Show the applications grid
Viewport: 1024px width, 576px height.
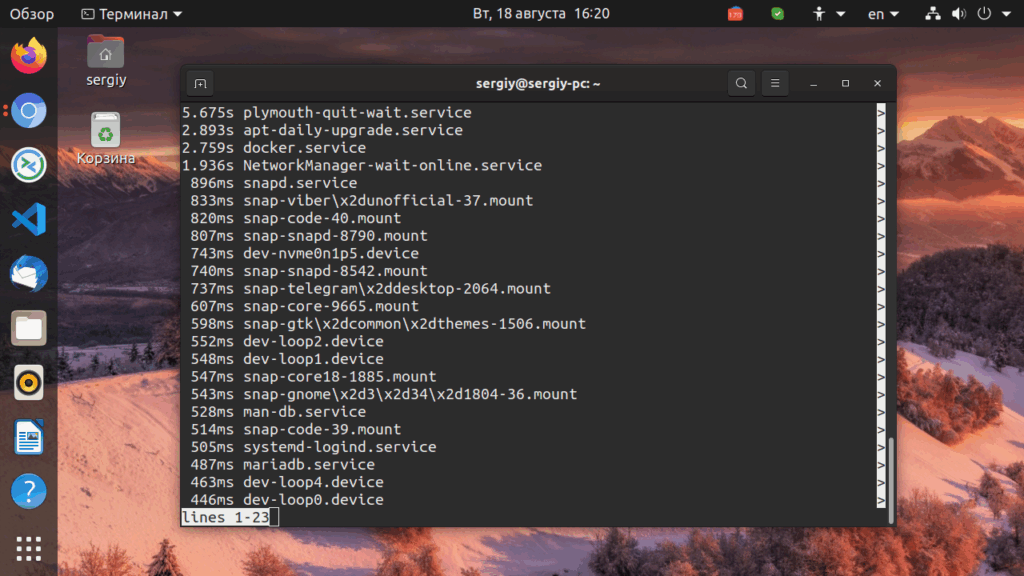pyautogui.click(x=29, y=549)
